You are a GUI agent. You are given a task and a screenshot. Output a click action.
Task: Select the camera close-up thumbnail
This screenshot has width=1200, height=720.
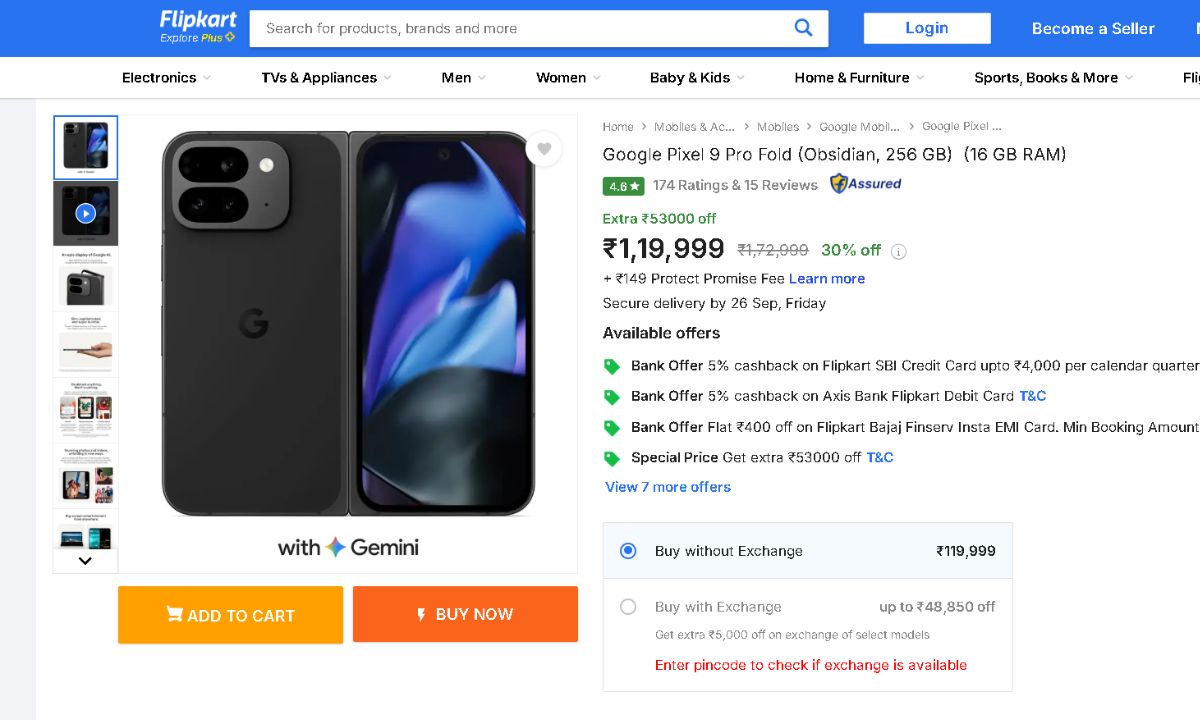[x=86, y=279]
